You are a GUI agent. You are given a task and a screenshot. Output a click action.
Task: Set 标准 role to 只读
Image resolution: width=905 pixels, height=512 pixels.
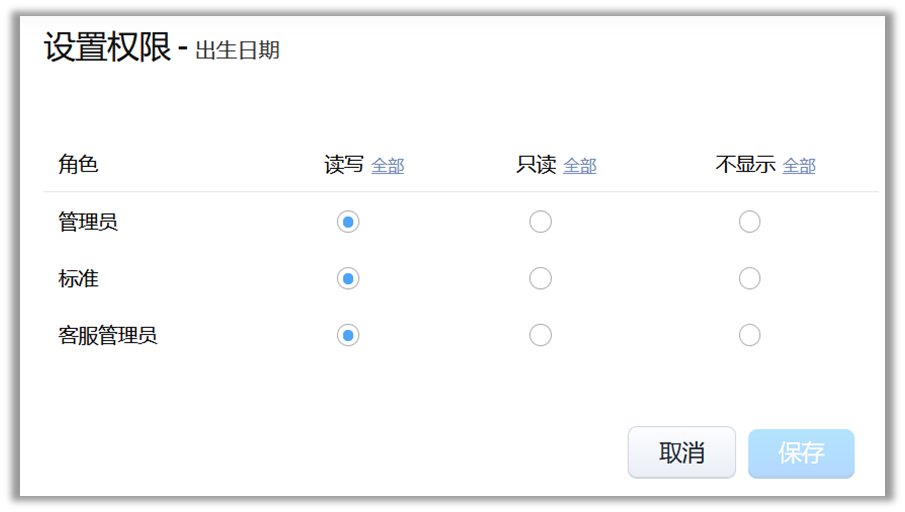[540, 279]
